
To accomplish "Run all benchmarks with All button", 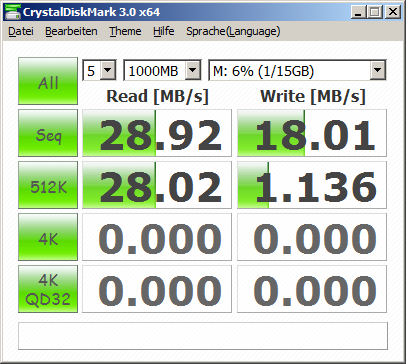I will (48, 81).
